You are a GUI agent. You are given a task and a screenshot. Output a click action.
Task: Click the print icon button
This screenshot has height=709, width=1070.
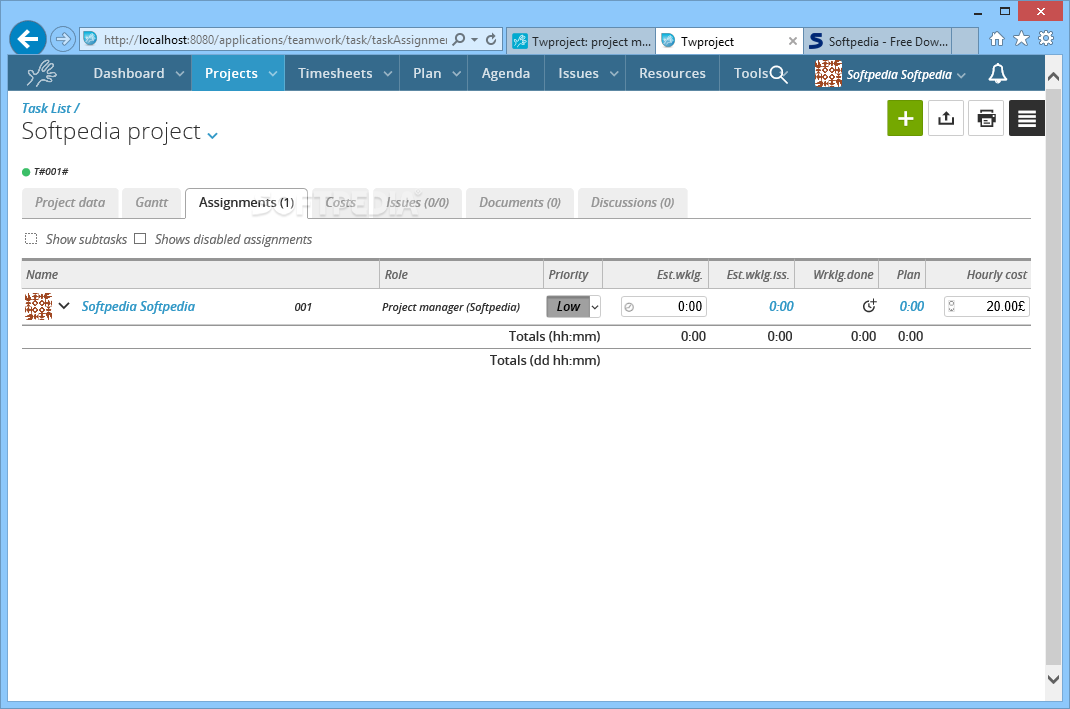click(986, 118)
